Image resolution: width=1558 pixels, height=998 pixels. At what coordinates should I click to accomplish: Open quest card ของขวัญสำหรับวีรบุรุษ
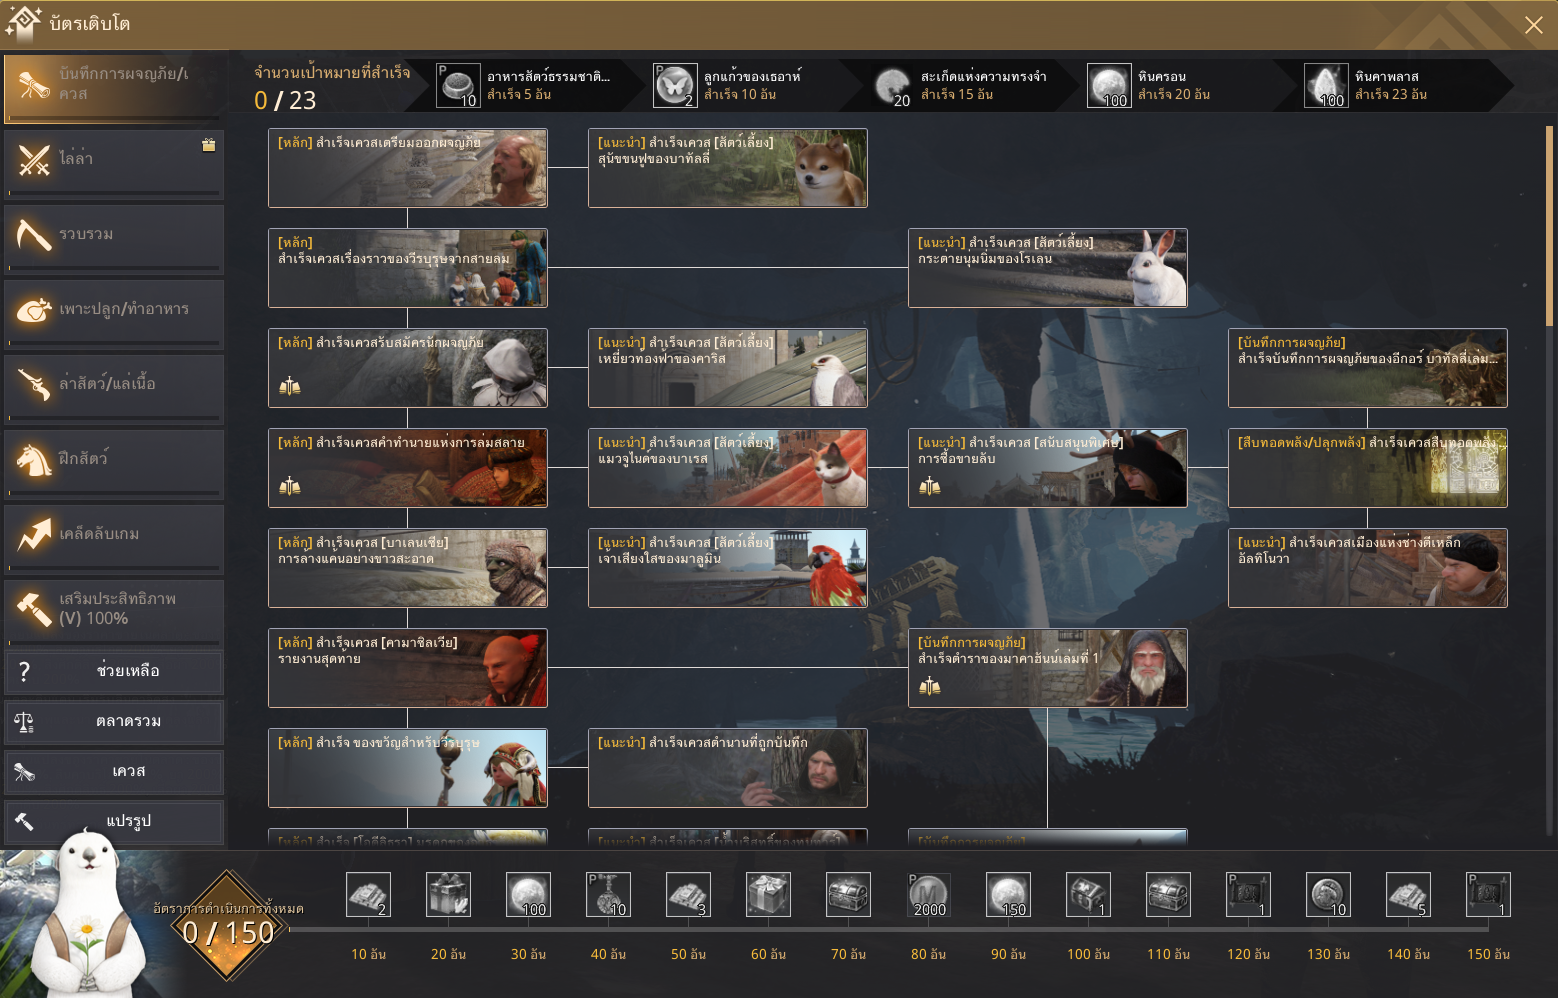tap(408, 768)
